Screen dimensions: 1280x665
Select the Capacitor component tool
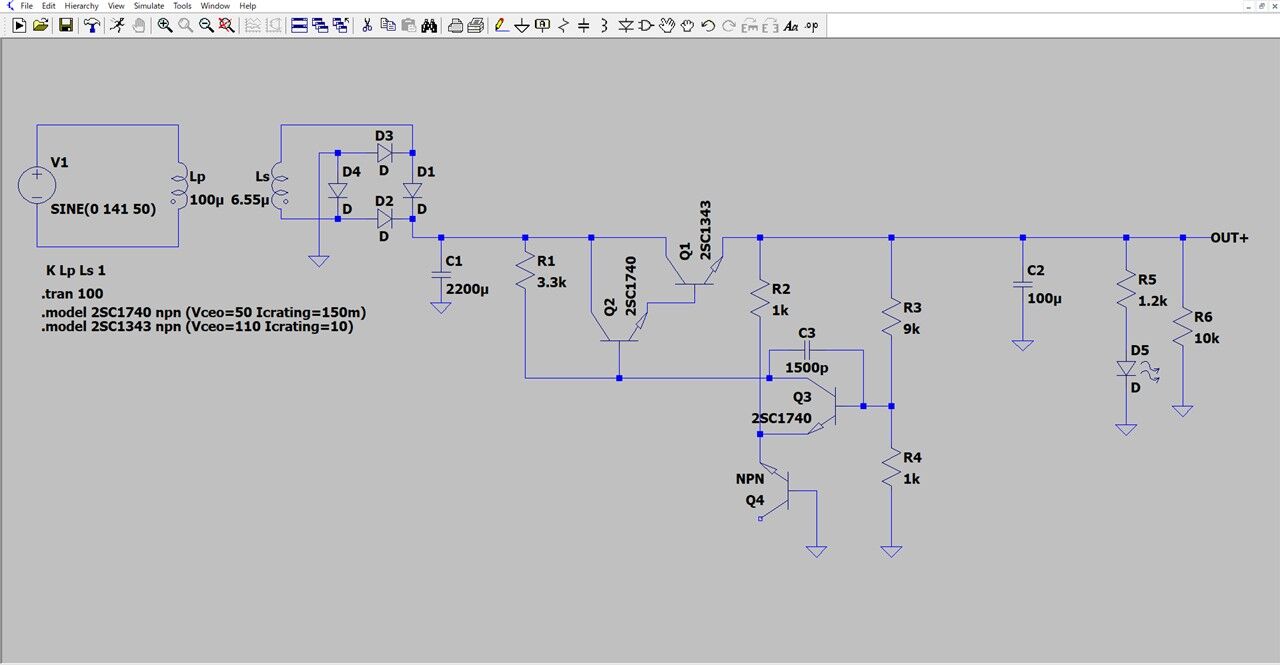[583, 25]
